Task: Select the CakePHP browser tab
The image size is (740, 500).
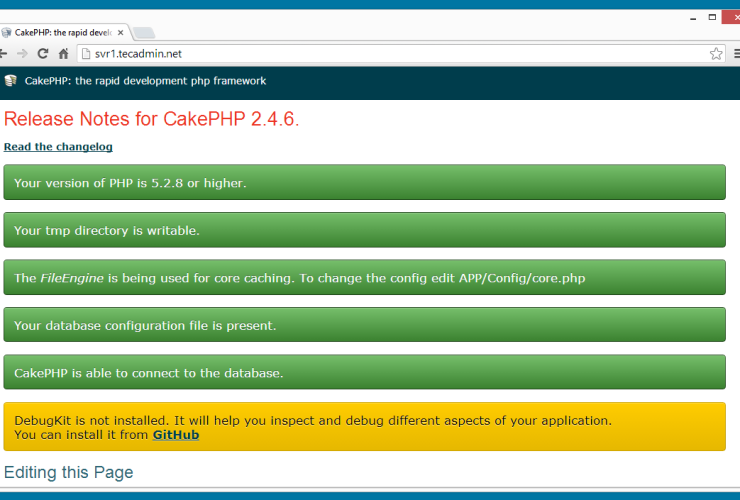Action: tap(60, 32)
